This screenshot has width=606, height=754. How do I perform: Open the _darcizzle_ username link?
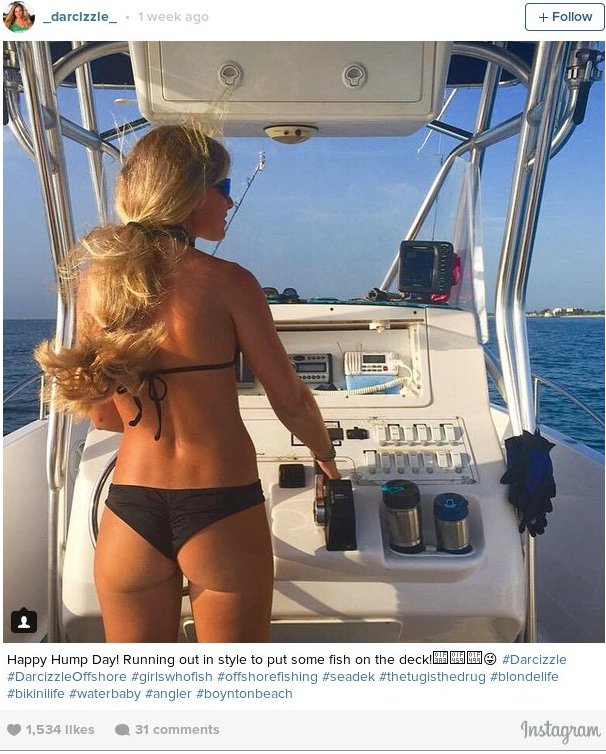click(80, 17)
